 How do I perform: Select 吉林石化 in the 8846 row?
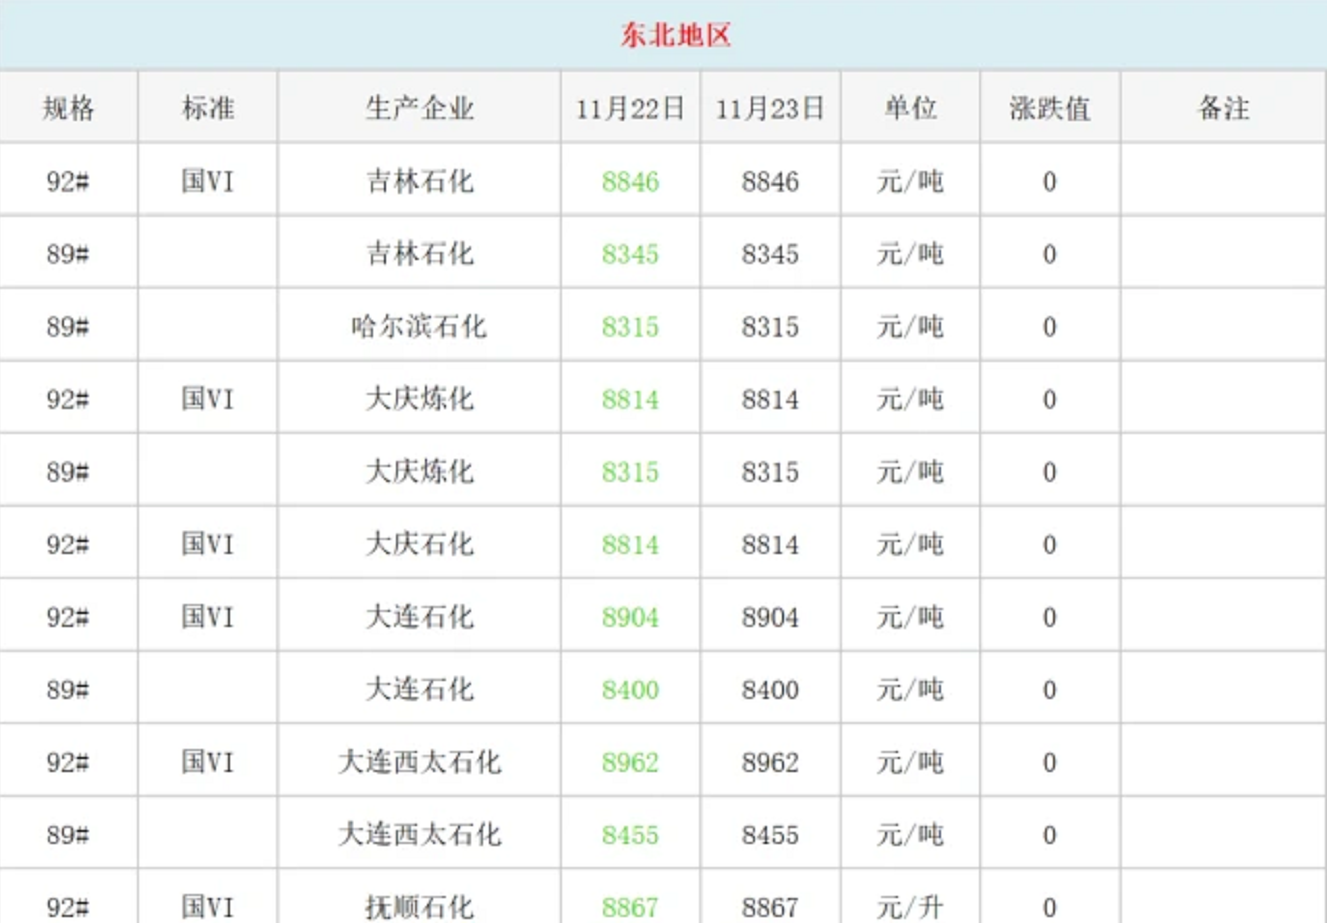(x=420, y=181)
